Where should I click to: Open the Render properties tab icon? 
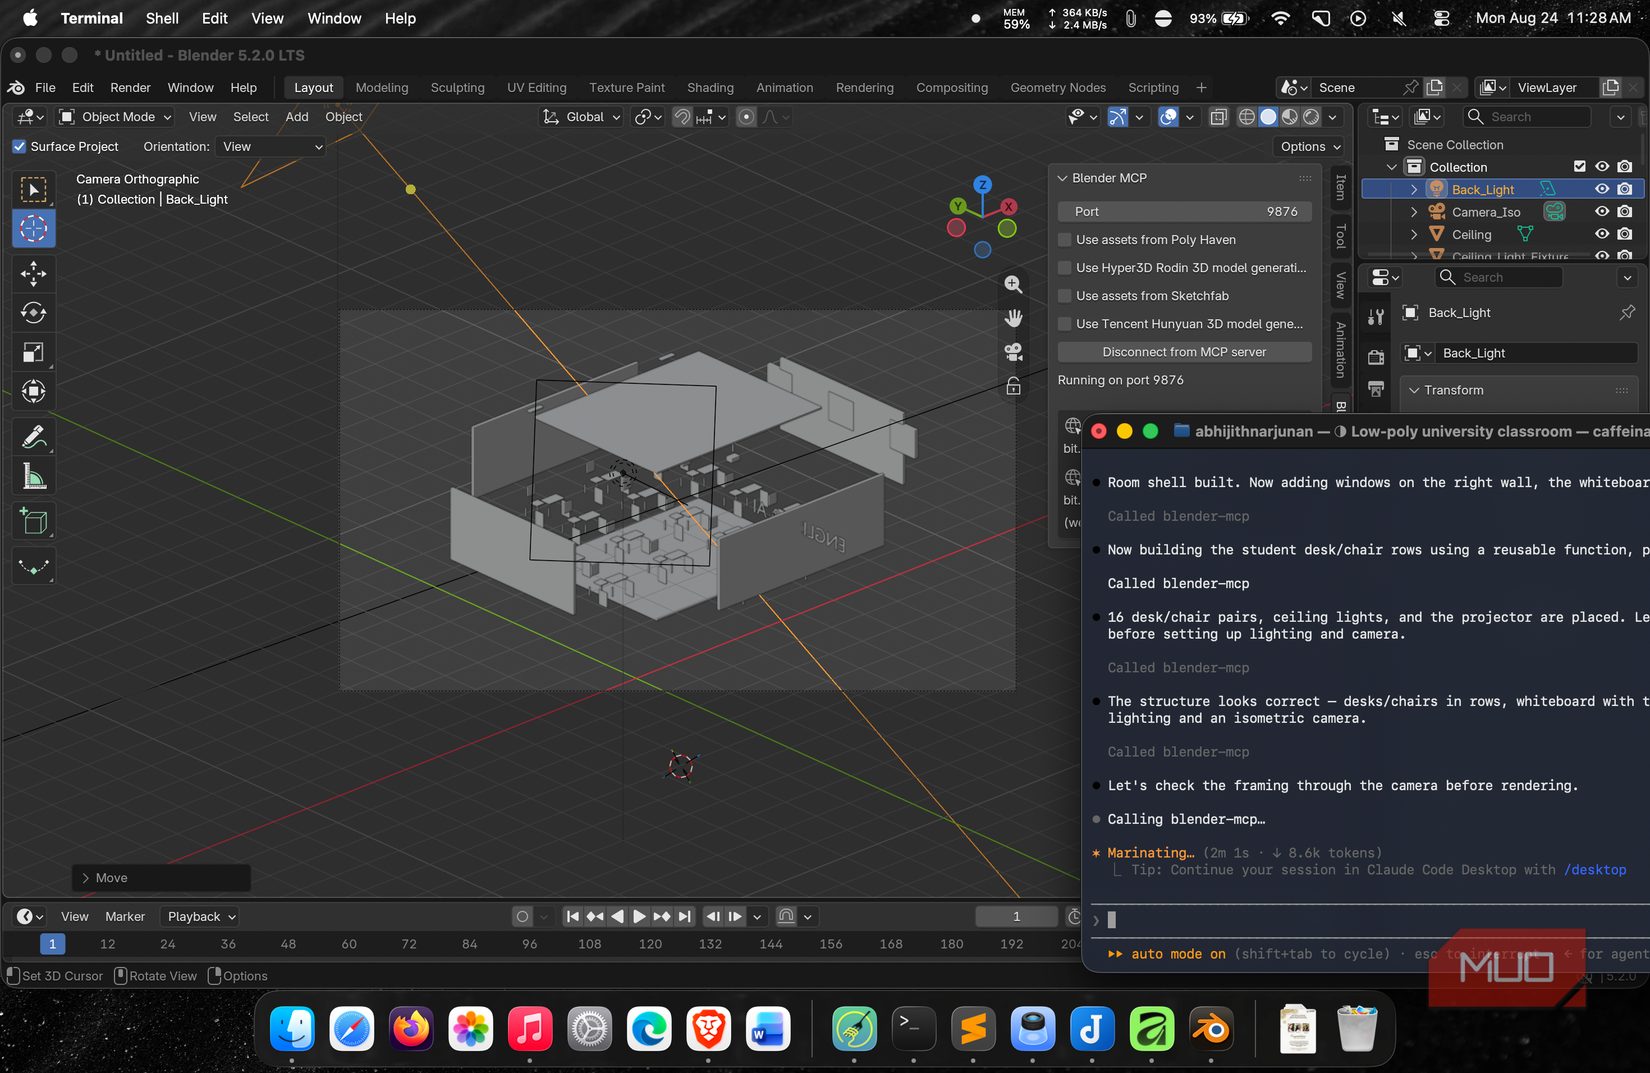tap(1376, 357)
